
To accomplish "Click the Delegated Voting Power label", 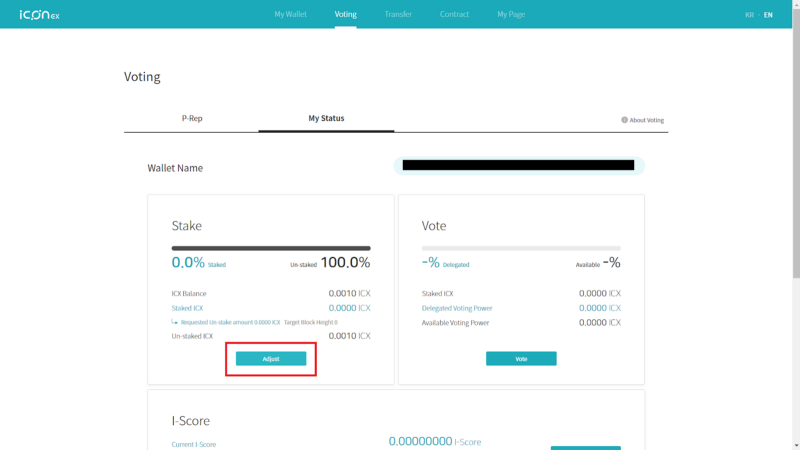I will click(457, 308).
